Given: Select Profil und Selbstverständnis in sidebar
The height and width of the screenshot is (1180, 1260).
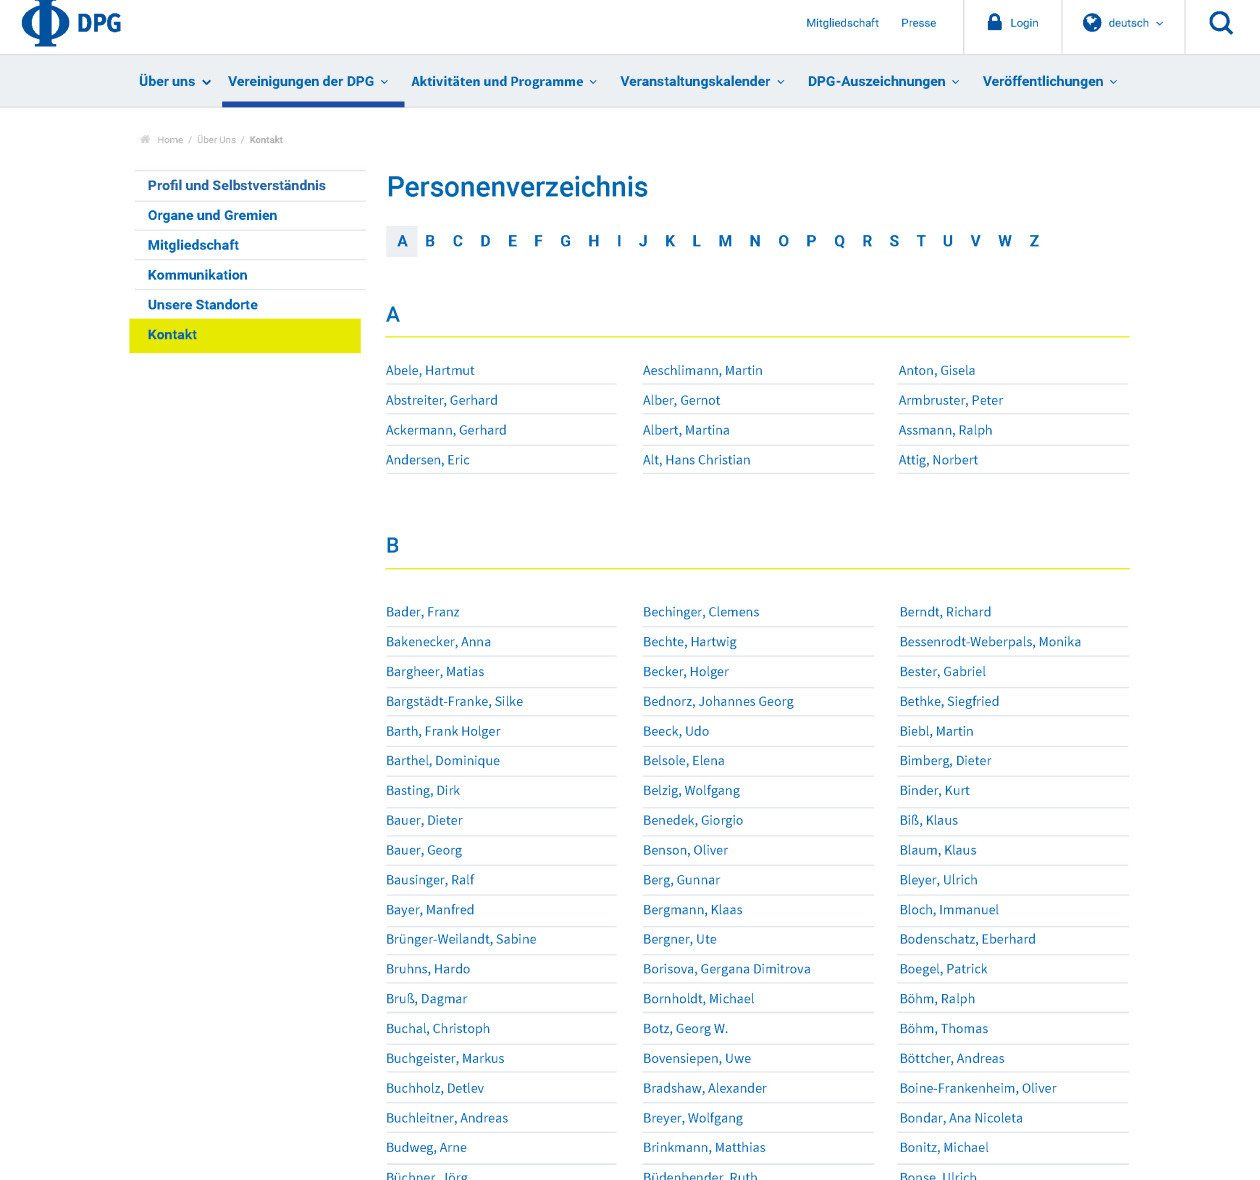Looking at the screenshot, I should click(237, 185).
